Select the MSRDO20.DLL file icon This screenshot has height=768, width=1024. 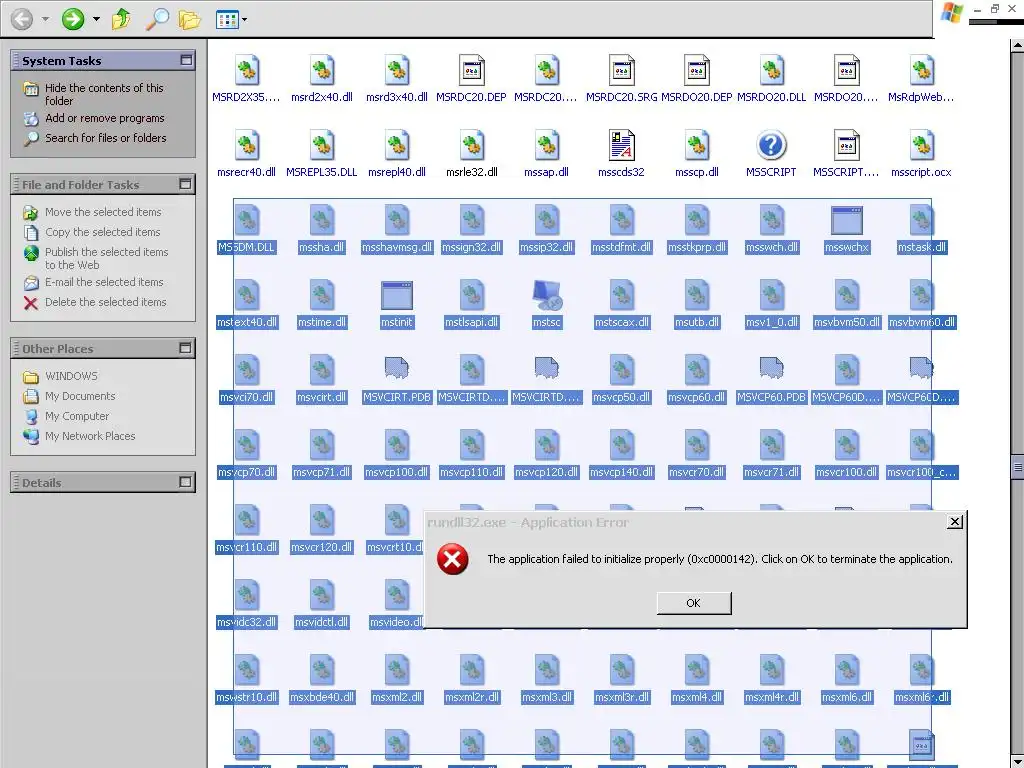coord(771,70)
